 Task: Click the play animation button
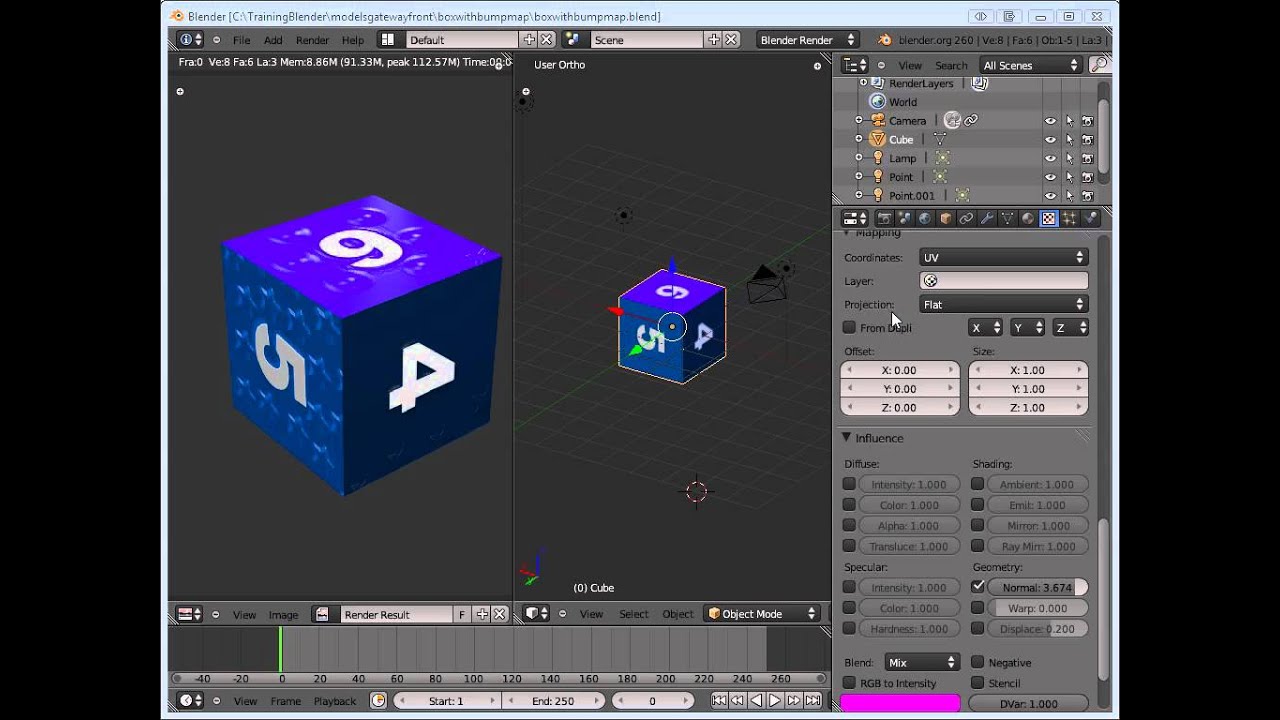pos(775,701)
